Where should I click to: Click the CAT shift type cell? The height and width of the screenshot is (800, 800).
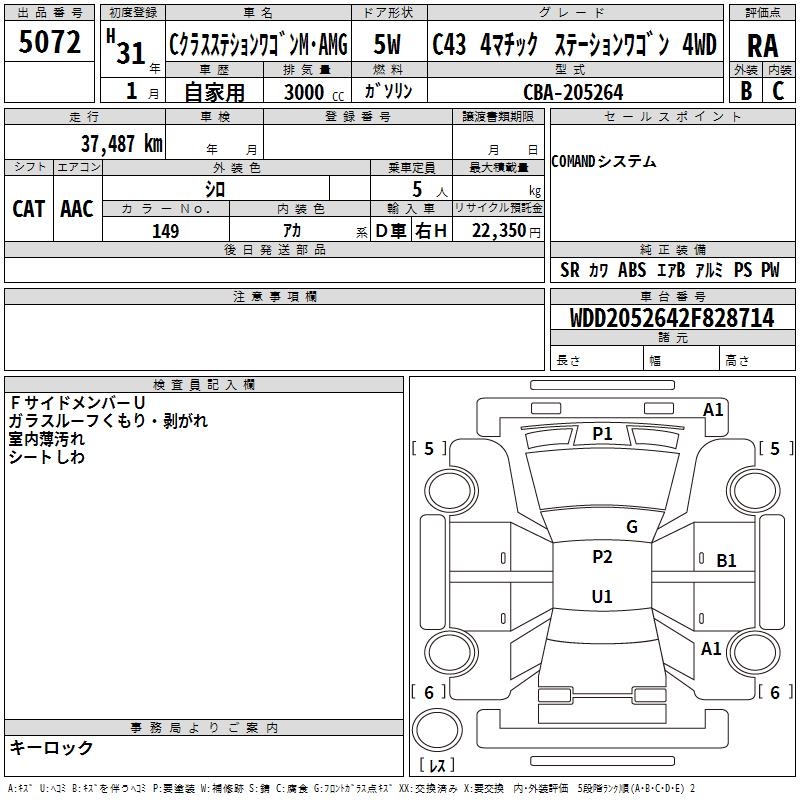(28, 208)
